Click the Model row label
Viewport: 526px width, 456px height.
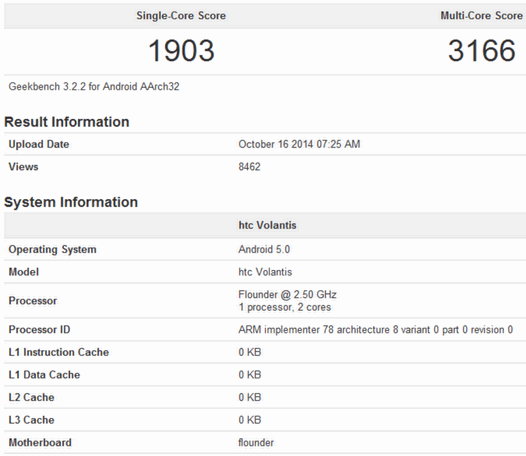tap(23, 272)
